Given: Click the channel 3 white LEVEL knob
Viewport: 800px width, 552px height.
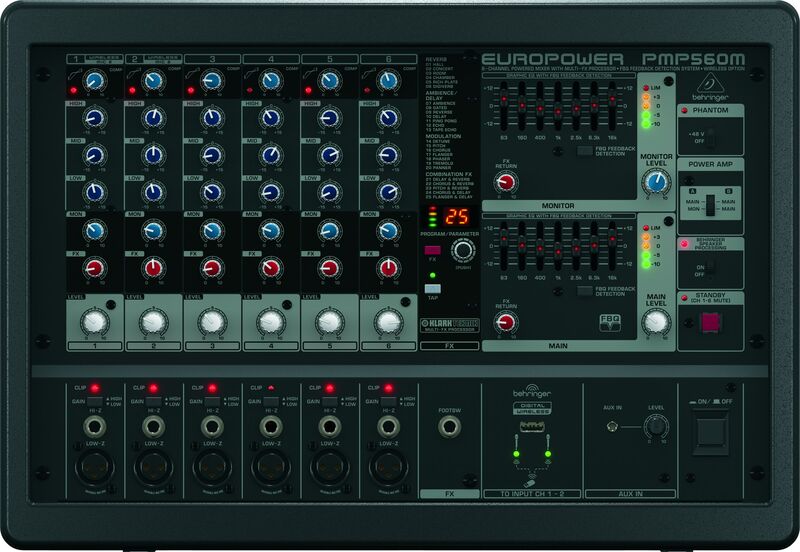Looking at the screenshot, I should coord(212,321).
